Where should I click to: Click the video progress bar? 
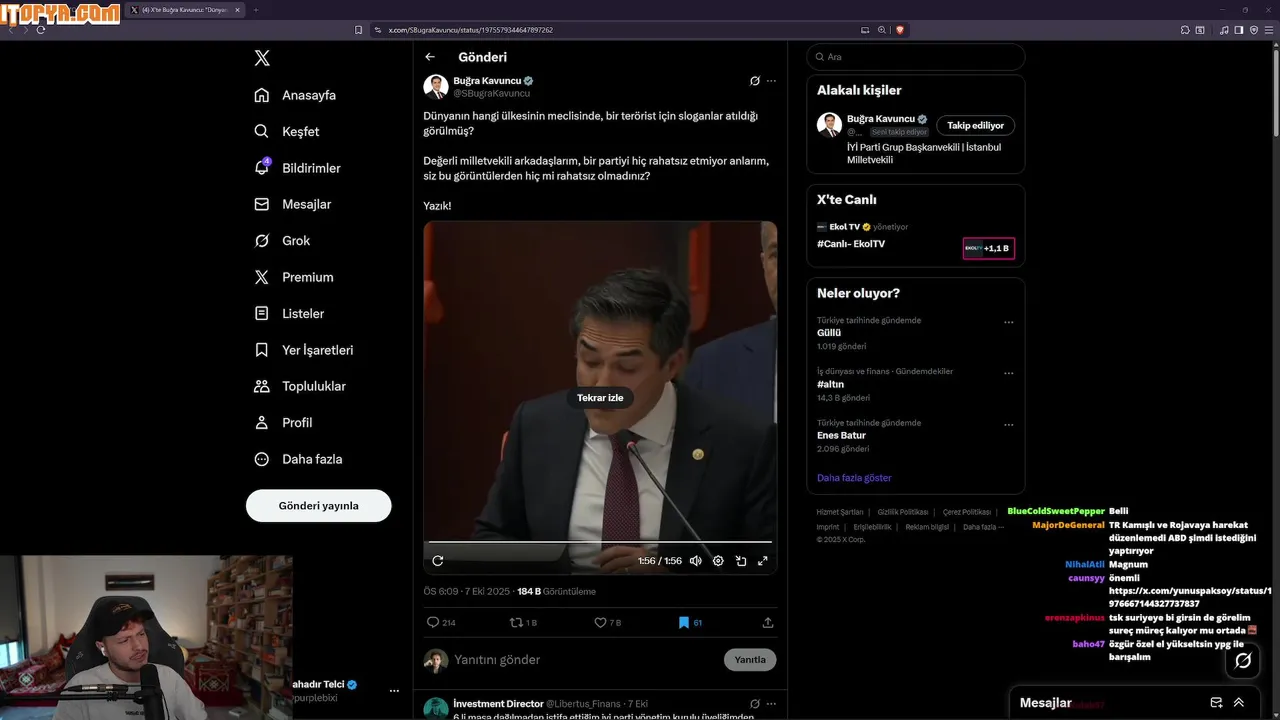click(x=600, y=542)
